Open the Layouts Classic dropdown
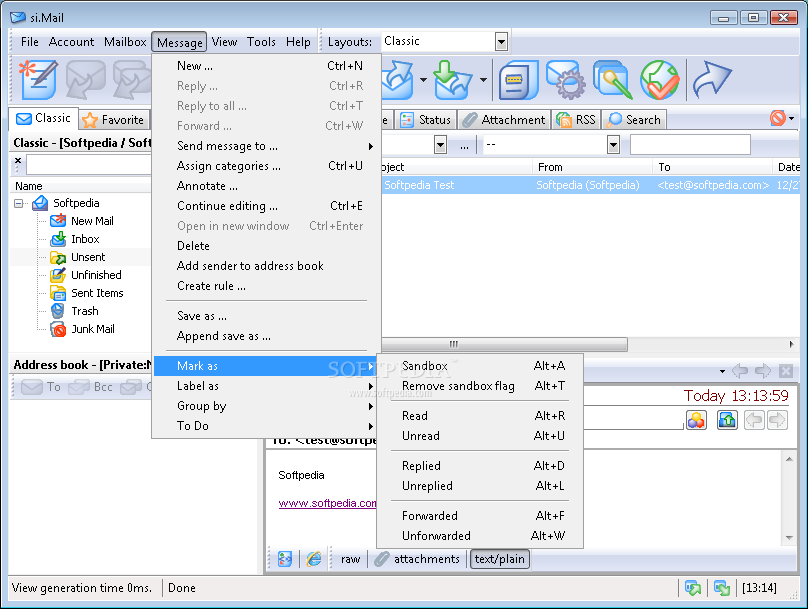This screenshot has height=609, width=808. (501, 42)
